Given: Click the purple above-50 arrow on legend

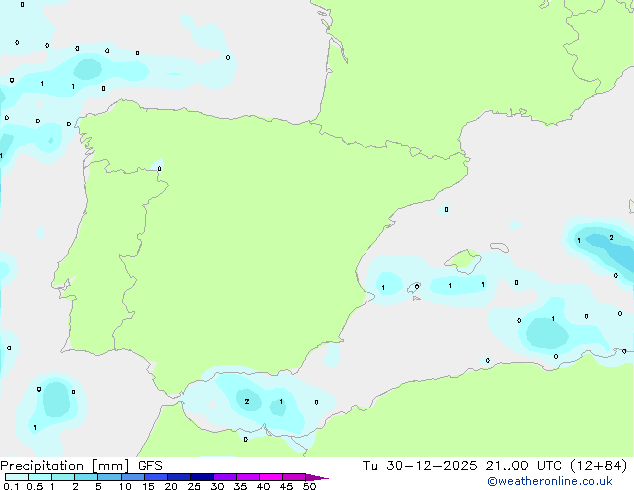Looking at the screenshot, I should click(317, 477).
